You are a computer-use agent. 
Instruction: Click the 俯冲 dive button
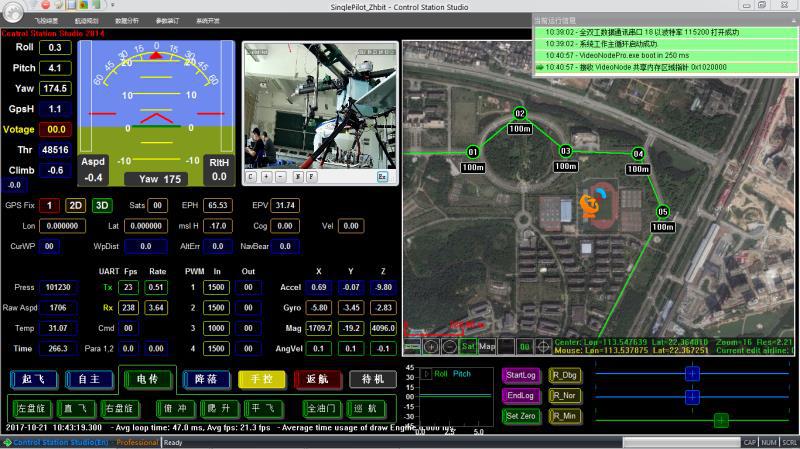point(175,408)
